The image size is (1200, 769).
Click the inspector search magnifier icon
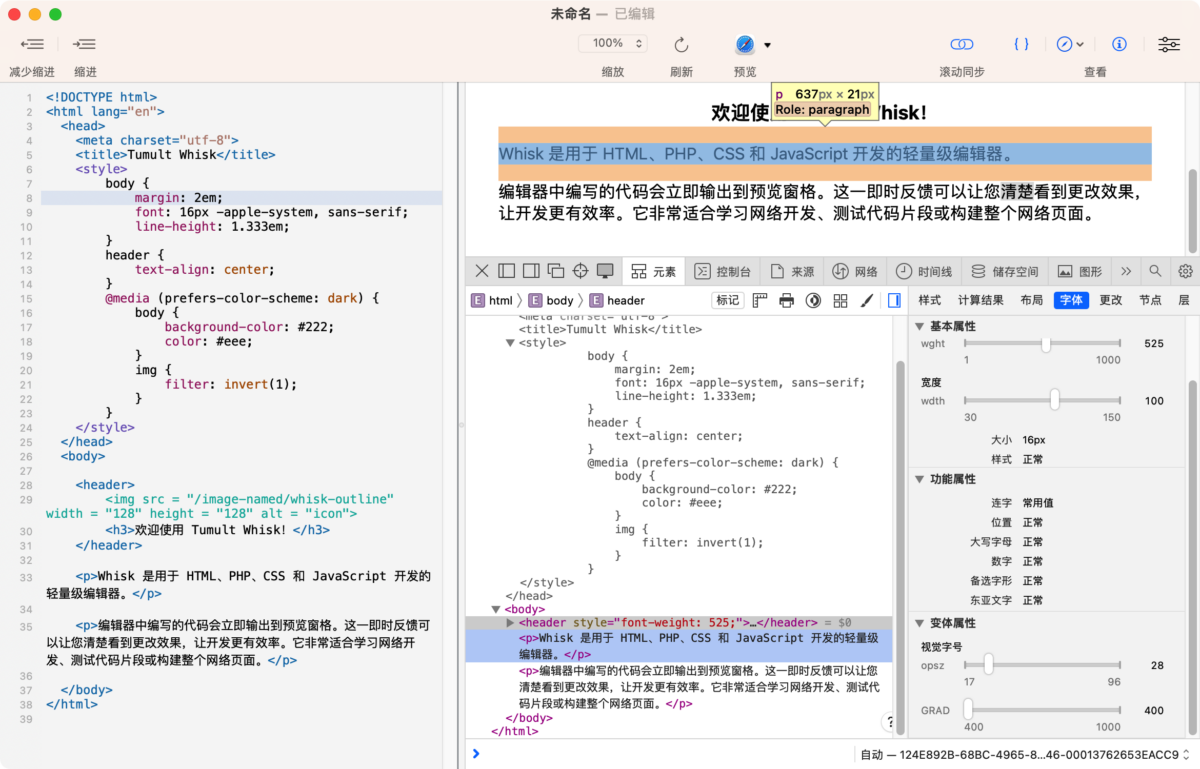[1155, 271]
